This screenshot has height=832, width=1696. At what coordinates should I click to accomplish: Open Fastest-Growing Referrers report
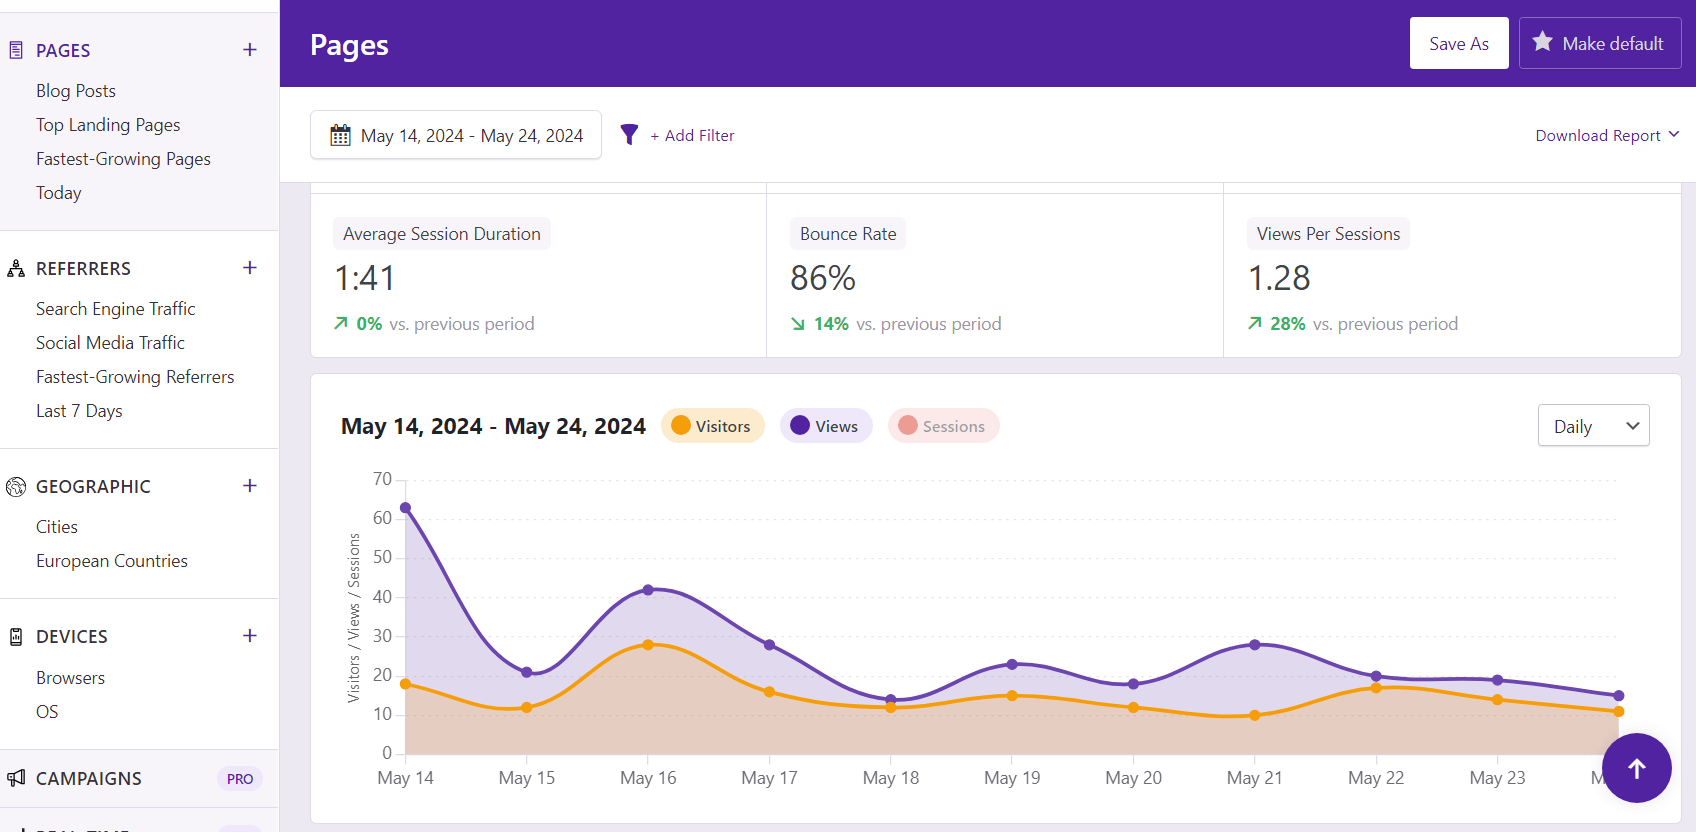pyautogui.click(x=135, y=377)
